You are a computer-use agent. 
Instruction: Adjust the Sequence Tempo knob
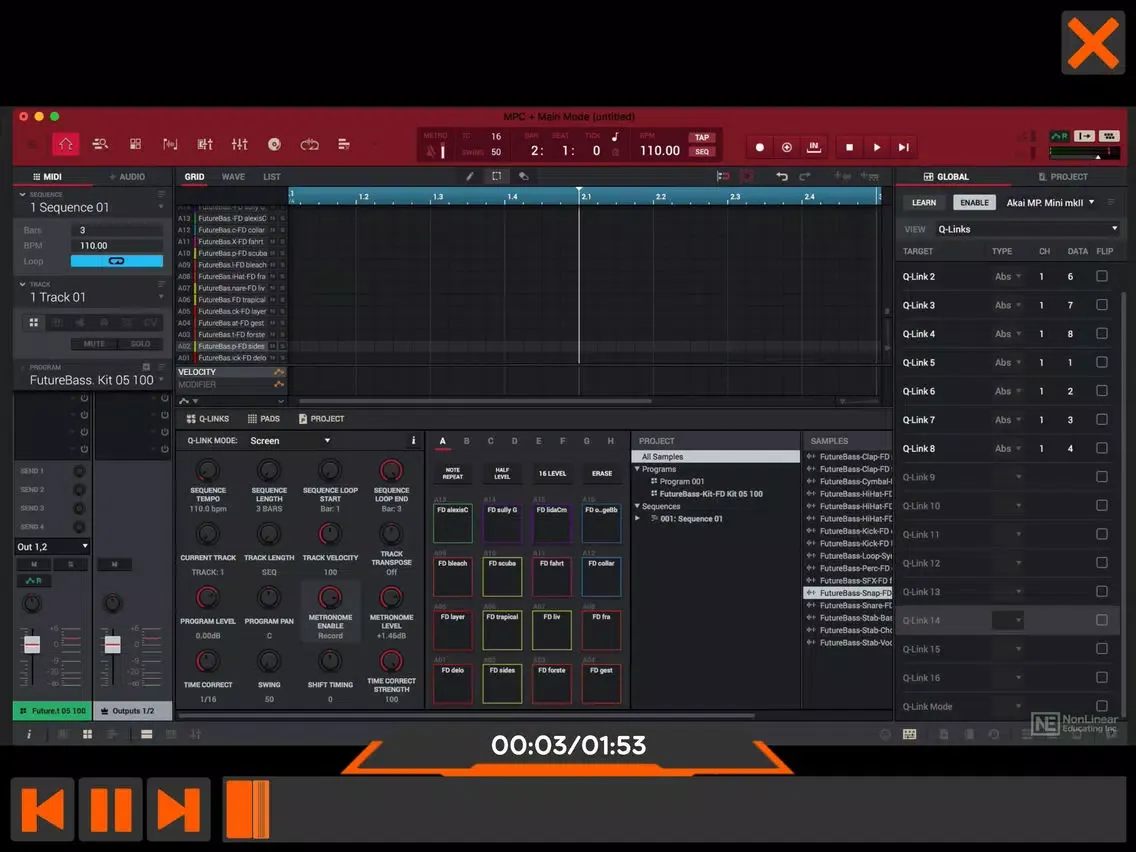207,471
